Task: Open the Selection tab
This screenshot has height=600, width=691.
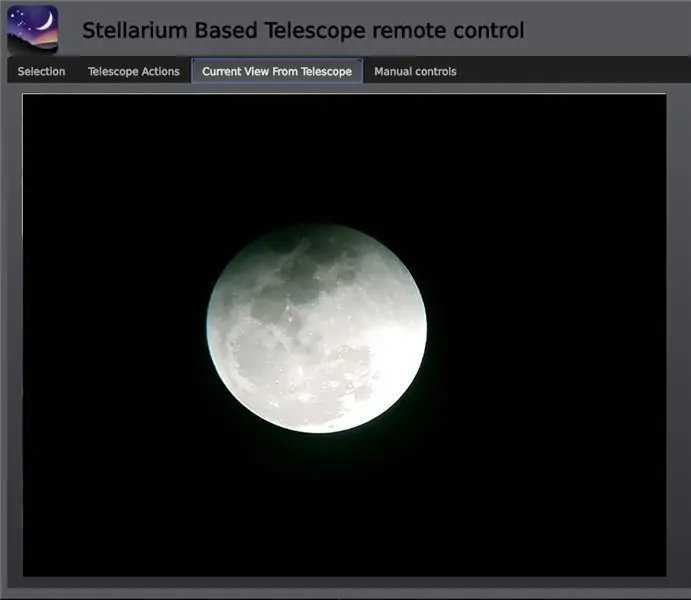Action: pyautogui.click(x=41, y=71)
